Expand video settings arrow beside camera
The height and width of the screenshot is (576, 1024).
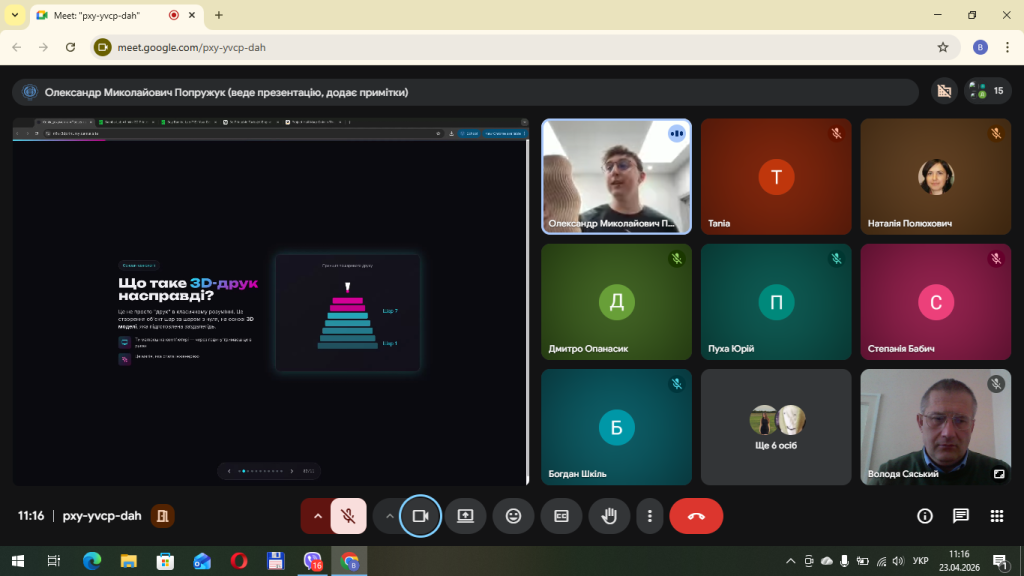[x=389, y=516]
